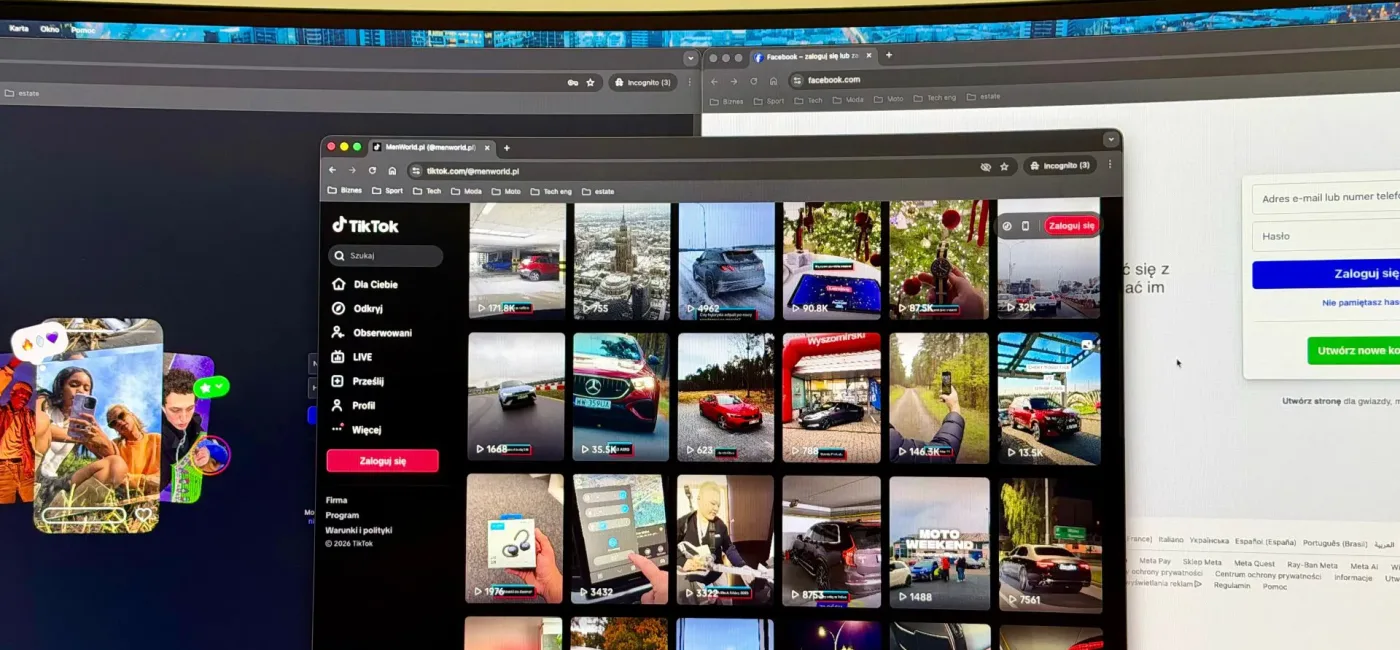The height and width of the screenshot is (650, 1400).
Task: Click the TikTok Szukaj search field
Action: tap(386, 256)
